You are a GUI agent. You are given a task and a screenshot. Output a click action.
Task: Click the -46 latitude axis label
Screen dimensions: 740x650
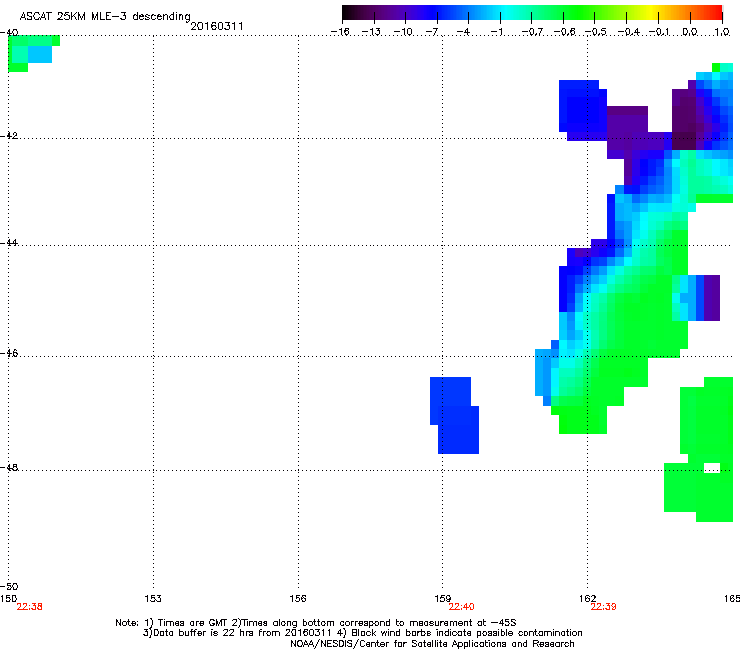[9, 353]
